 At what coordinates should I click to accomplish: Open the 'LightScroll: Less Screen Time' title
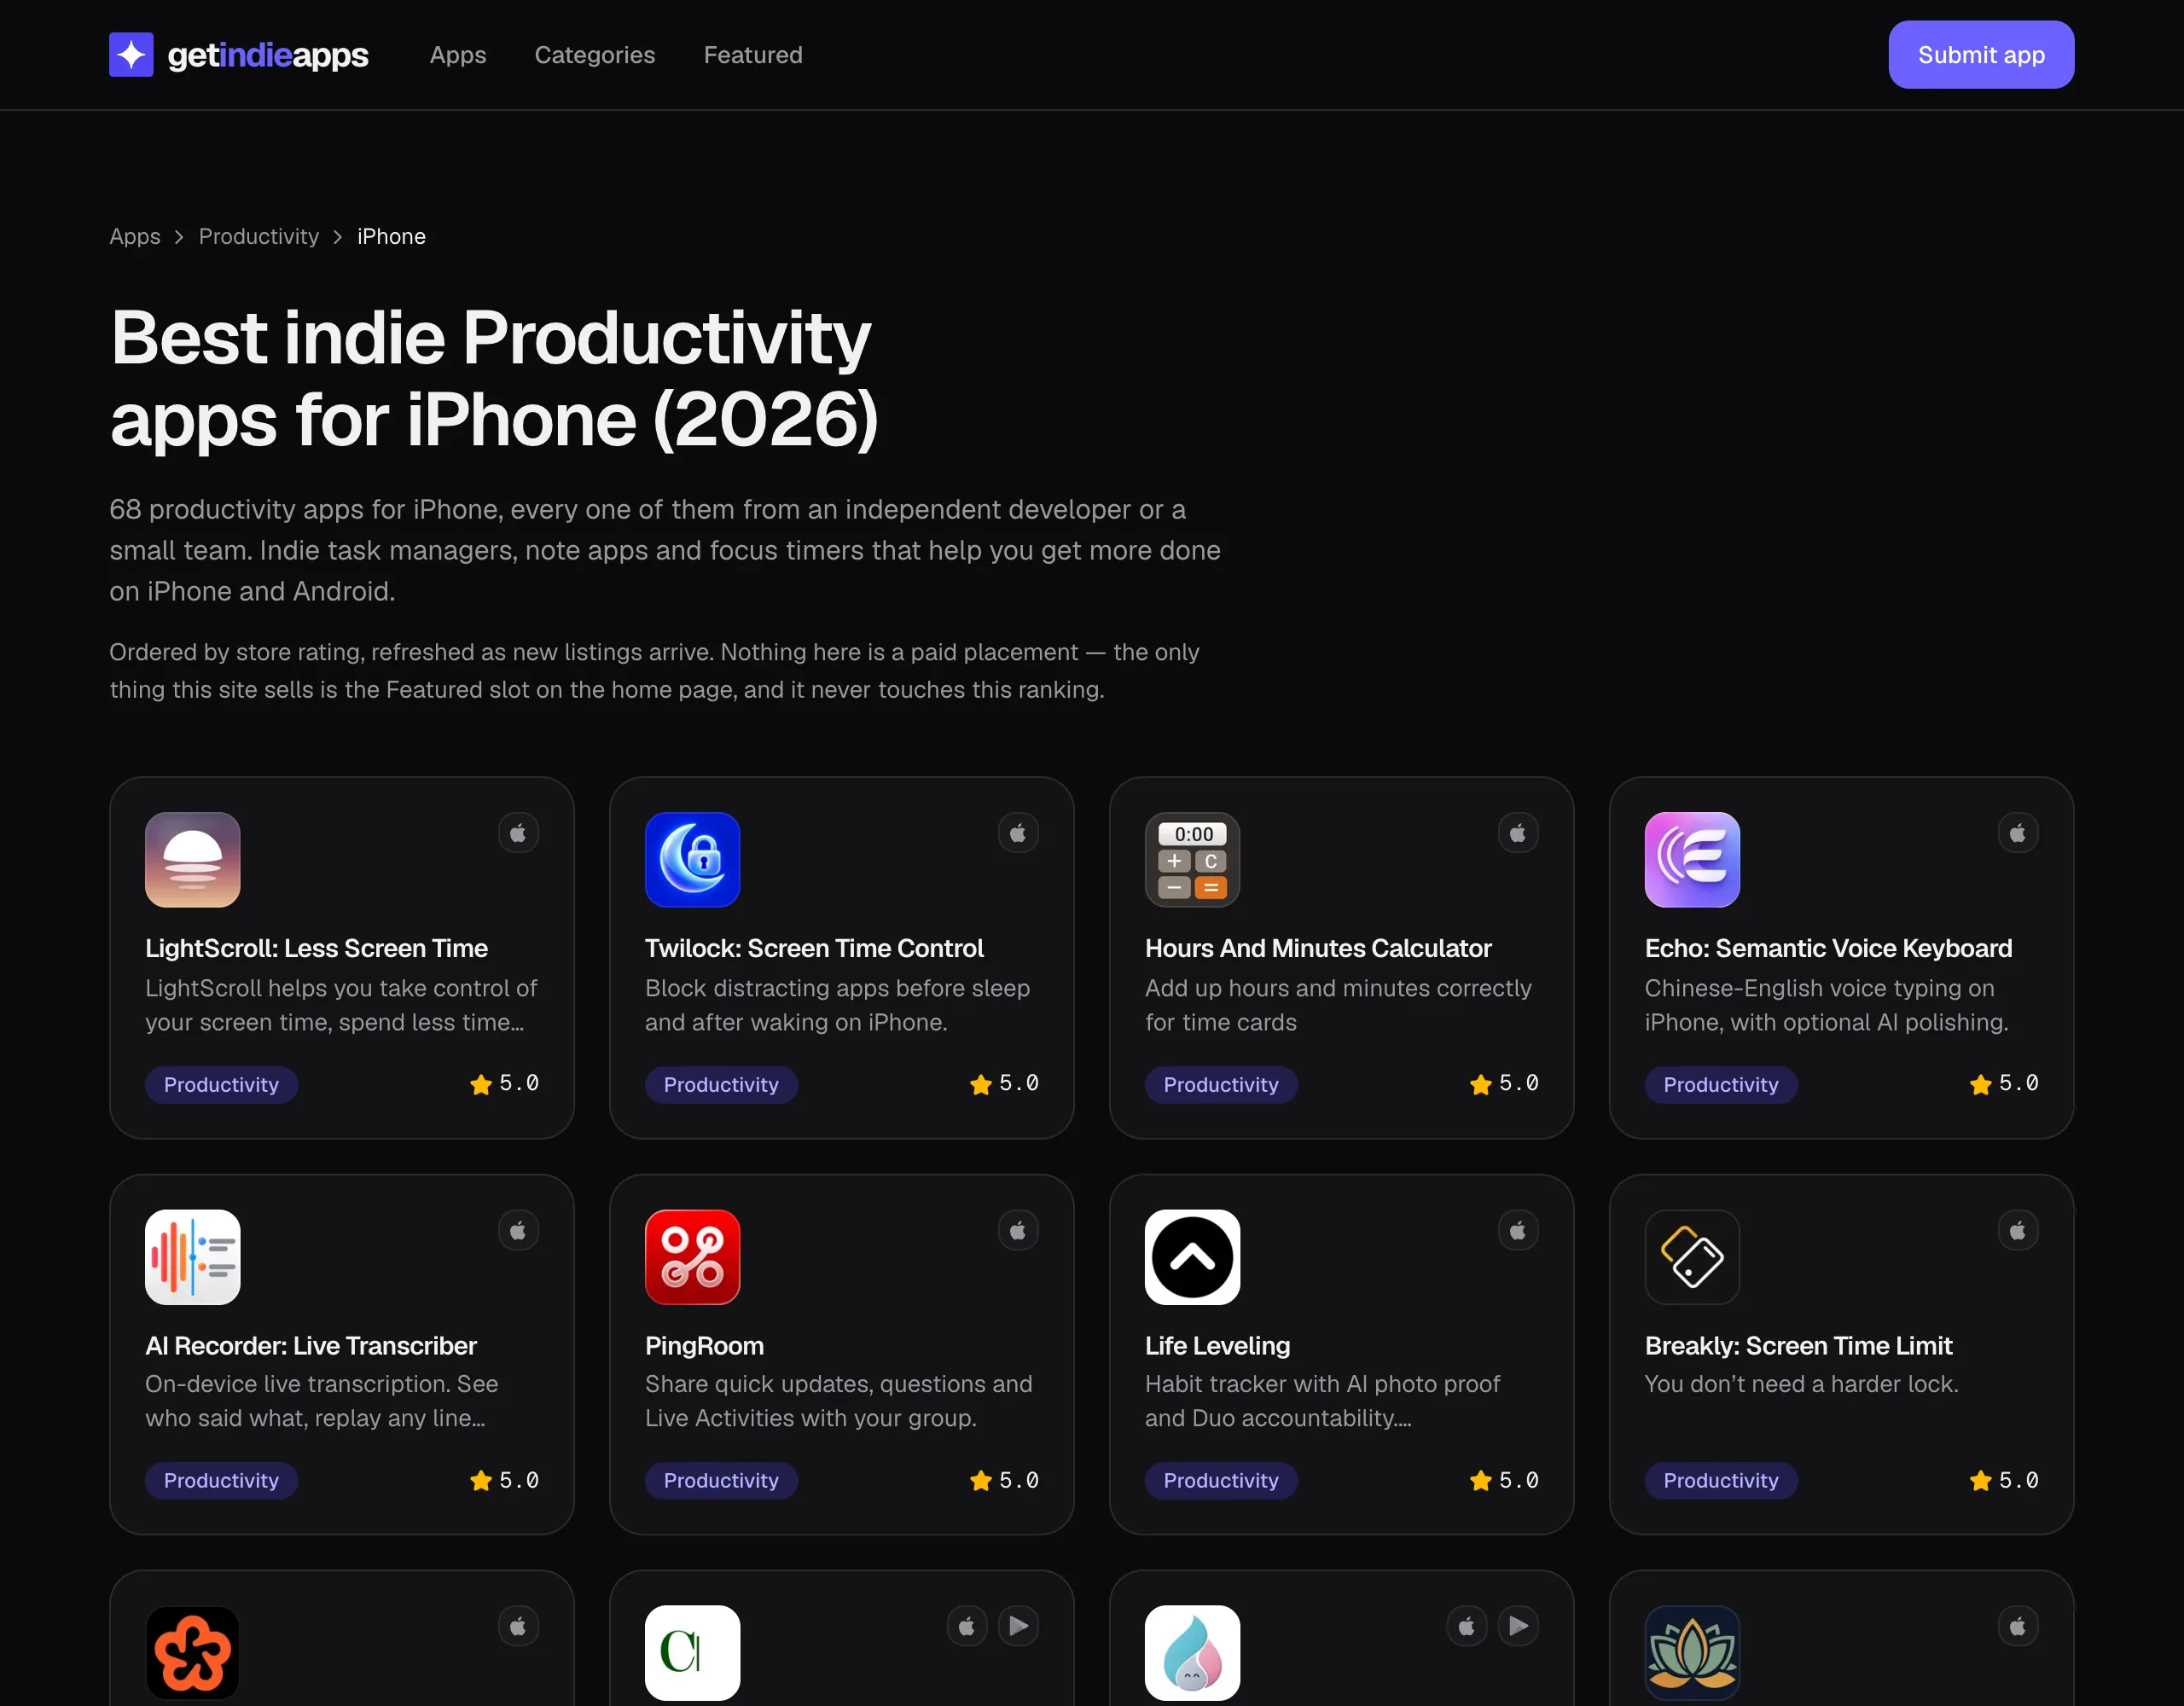click(x=316, y=948)
